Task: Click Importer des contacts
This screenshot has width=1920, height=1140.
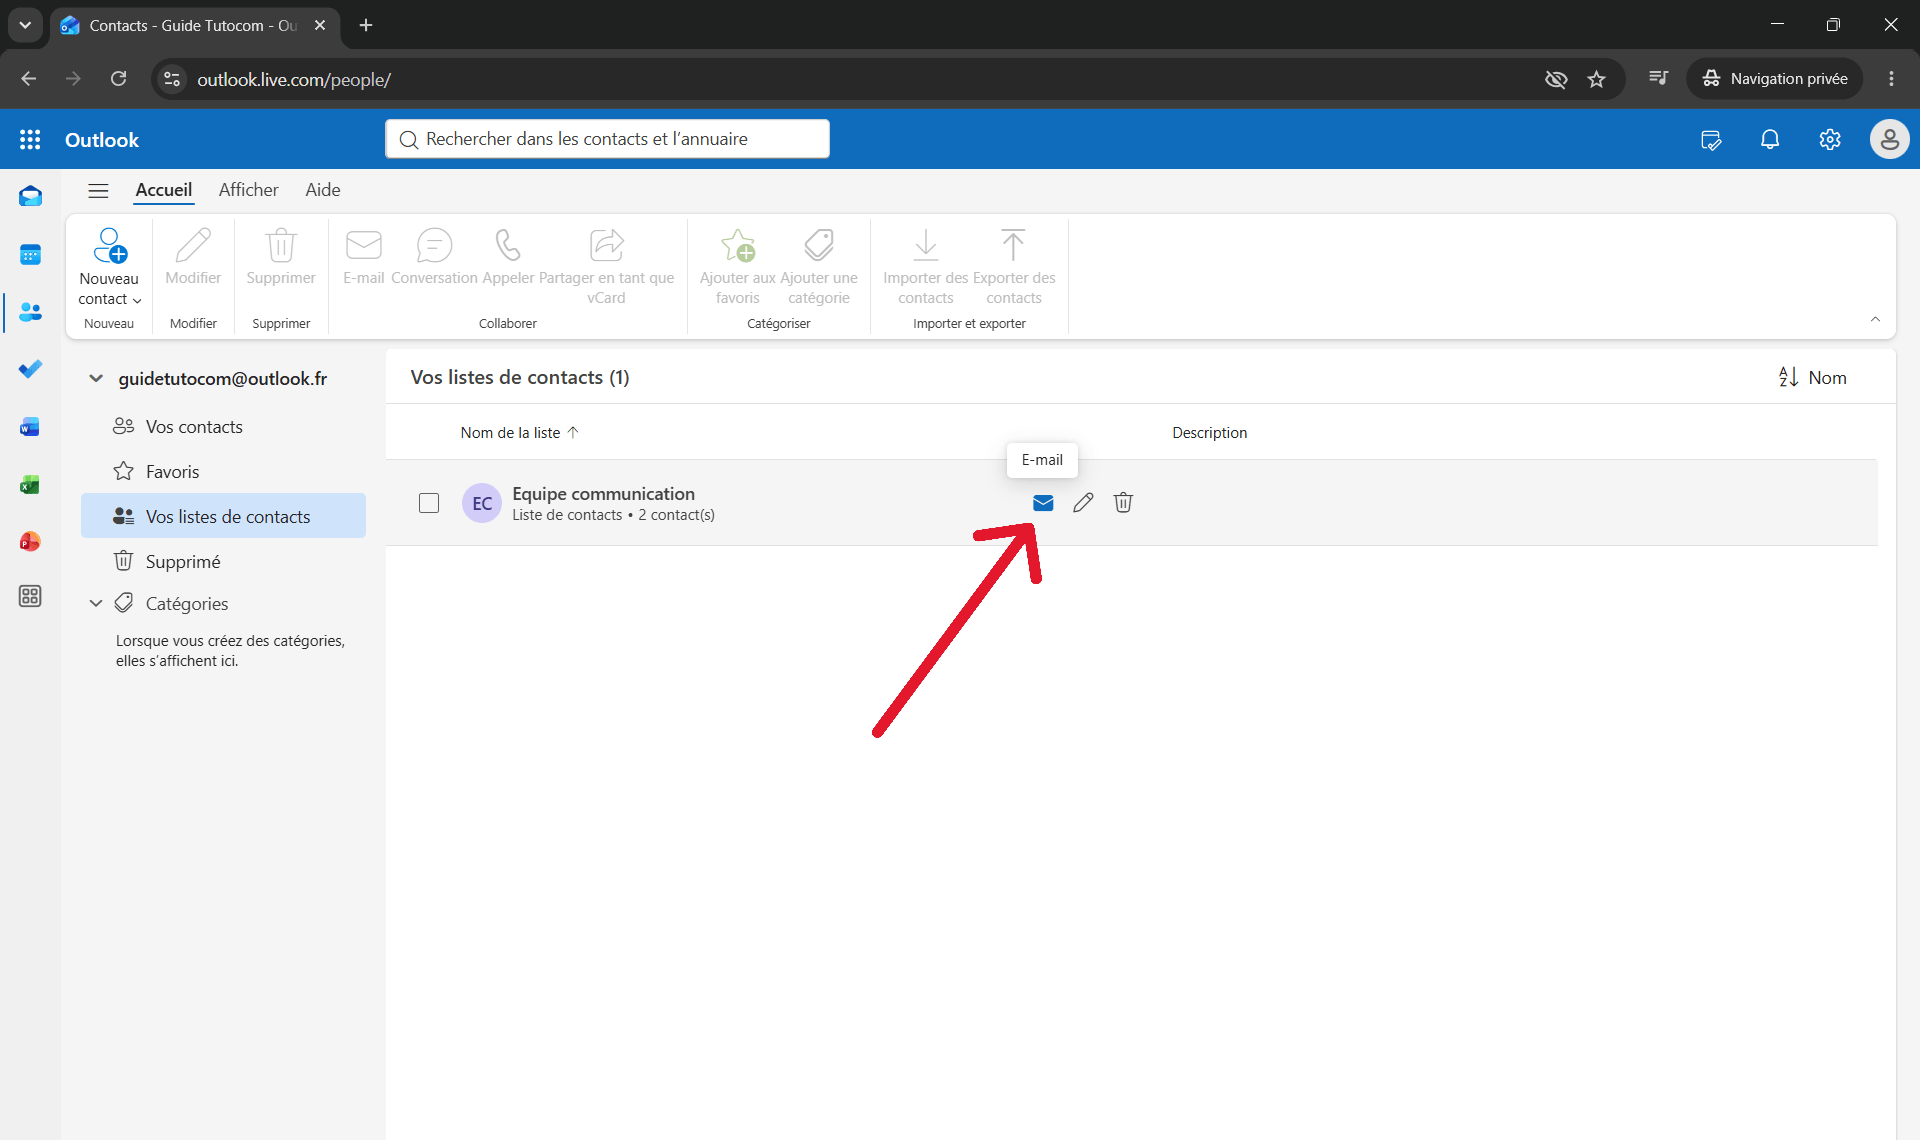Action: [x=926, y=266]
